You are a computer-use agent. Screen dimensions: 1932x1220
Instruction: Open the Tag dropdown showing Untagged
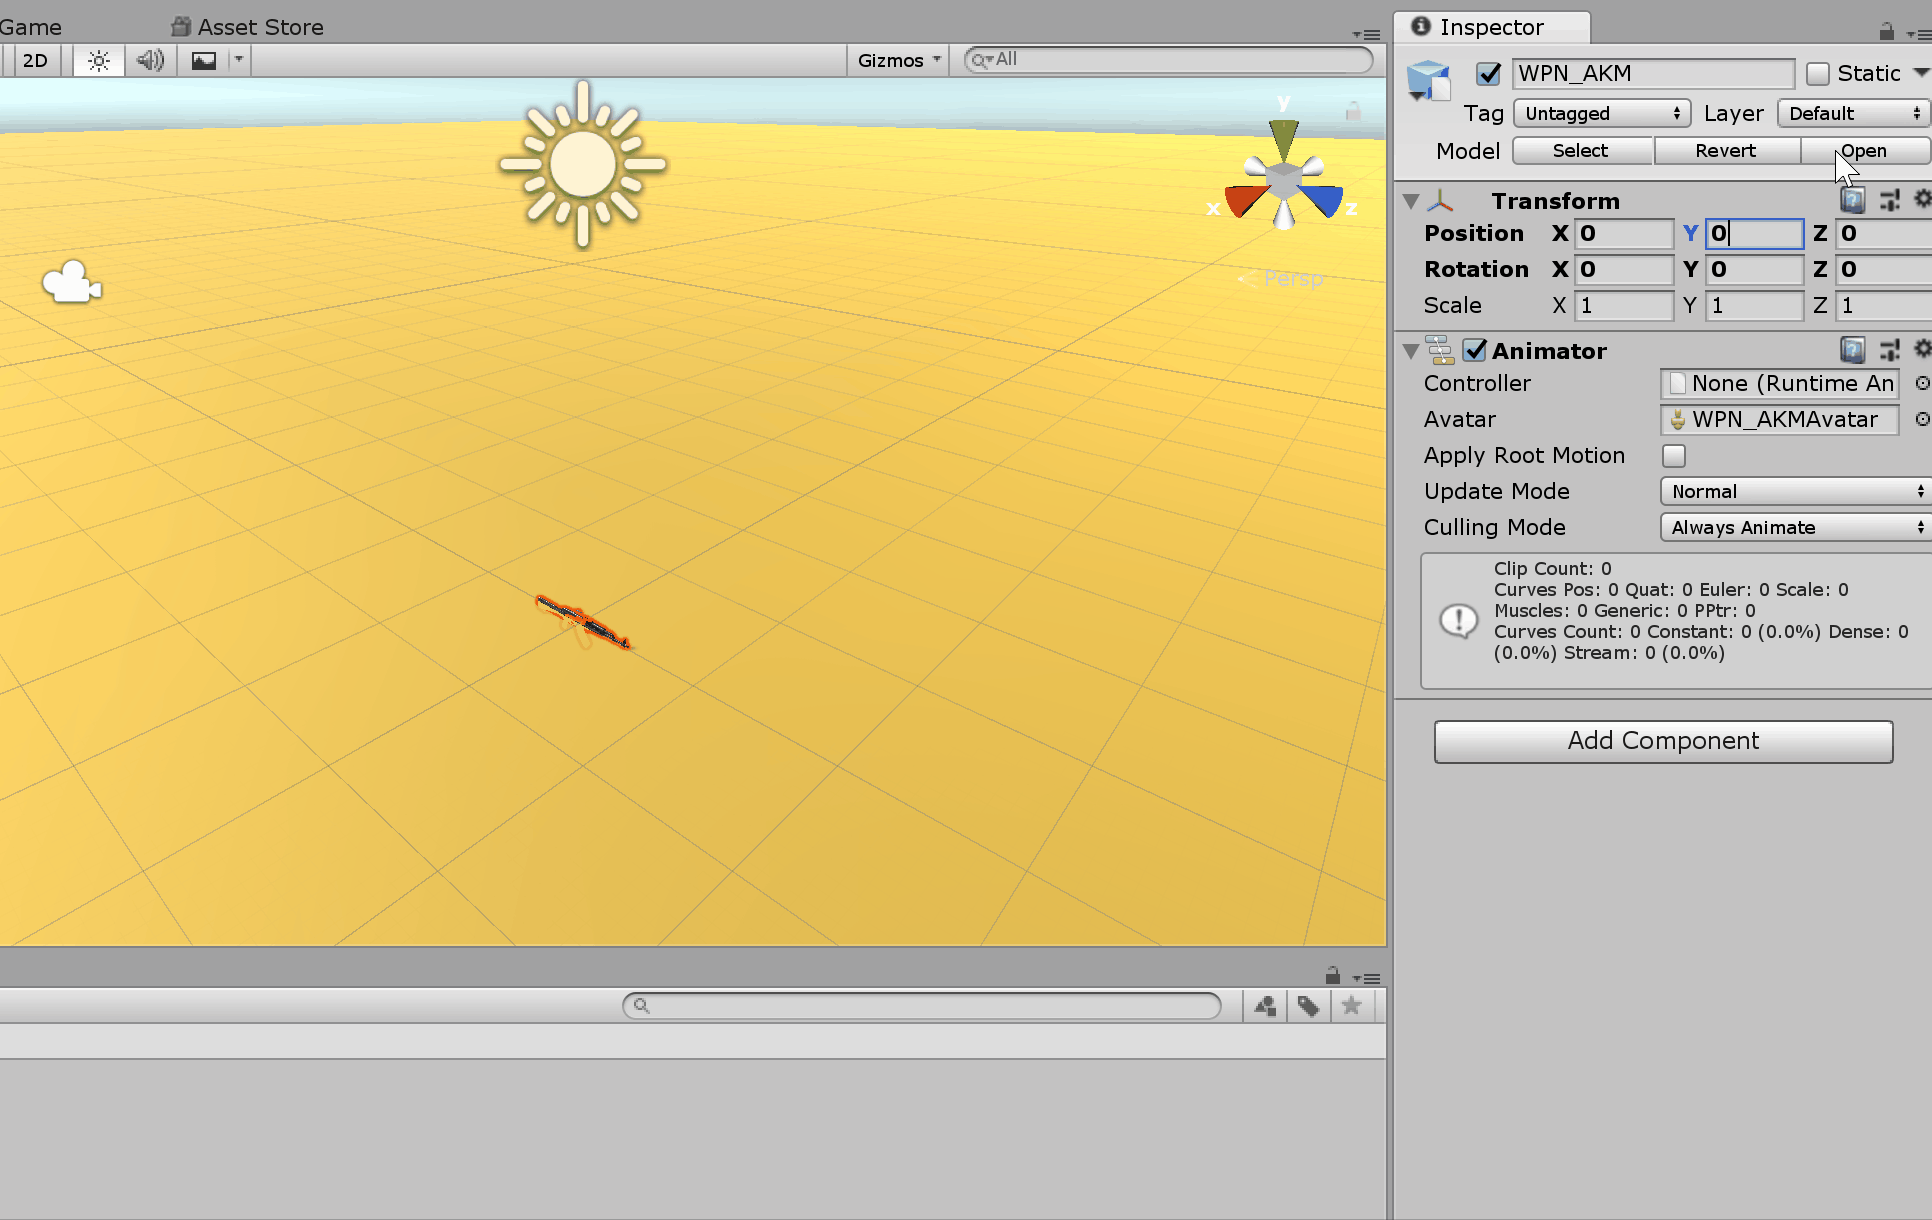1601,114
